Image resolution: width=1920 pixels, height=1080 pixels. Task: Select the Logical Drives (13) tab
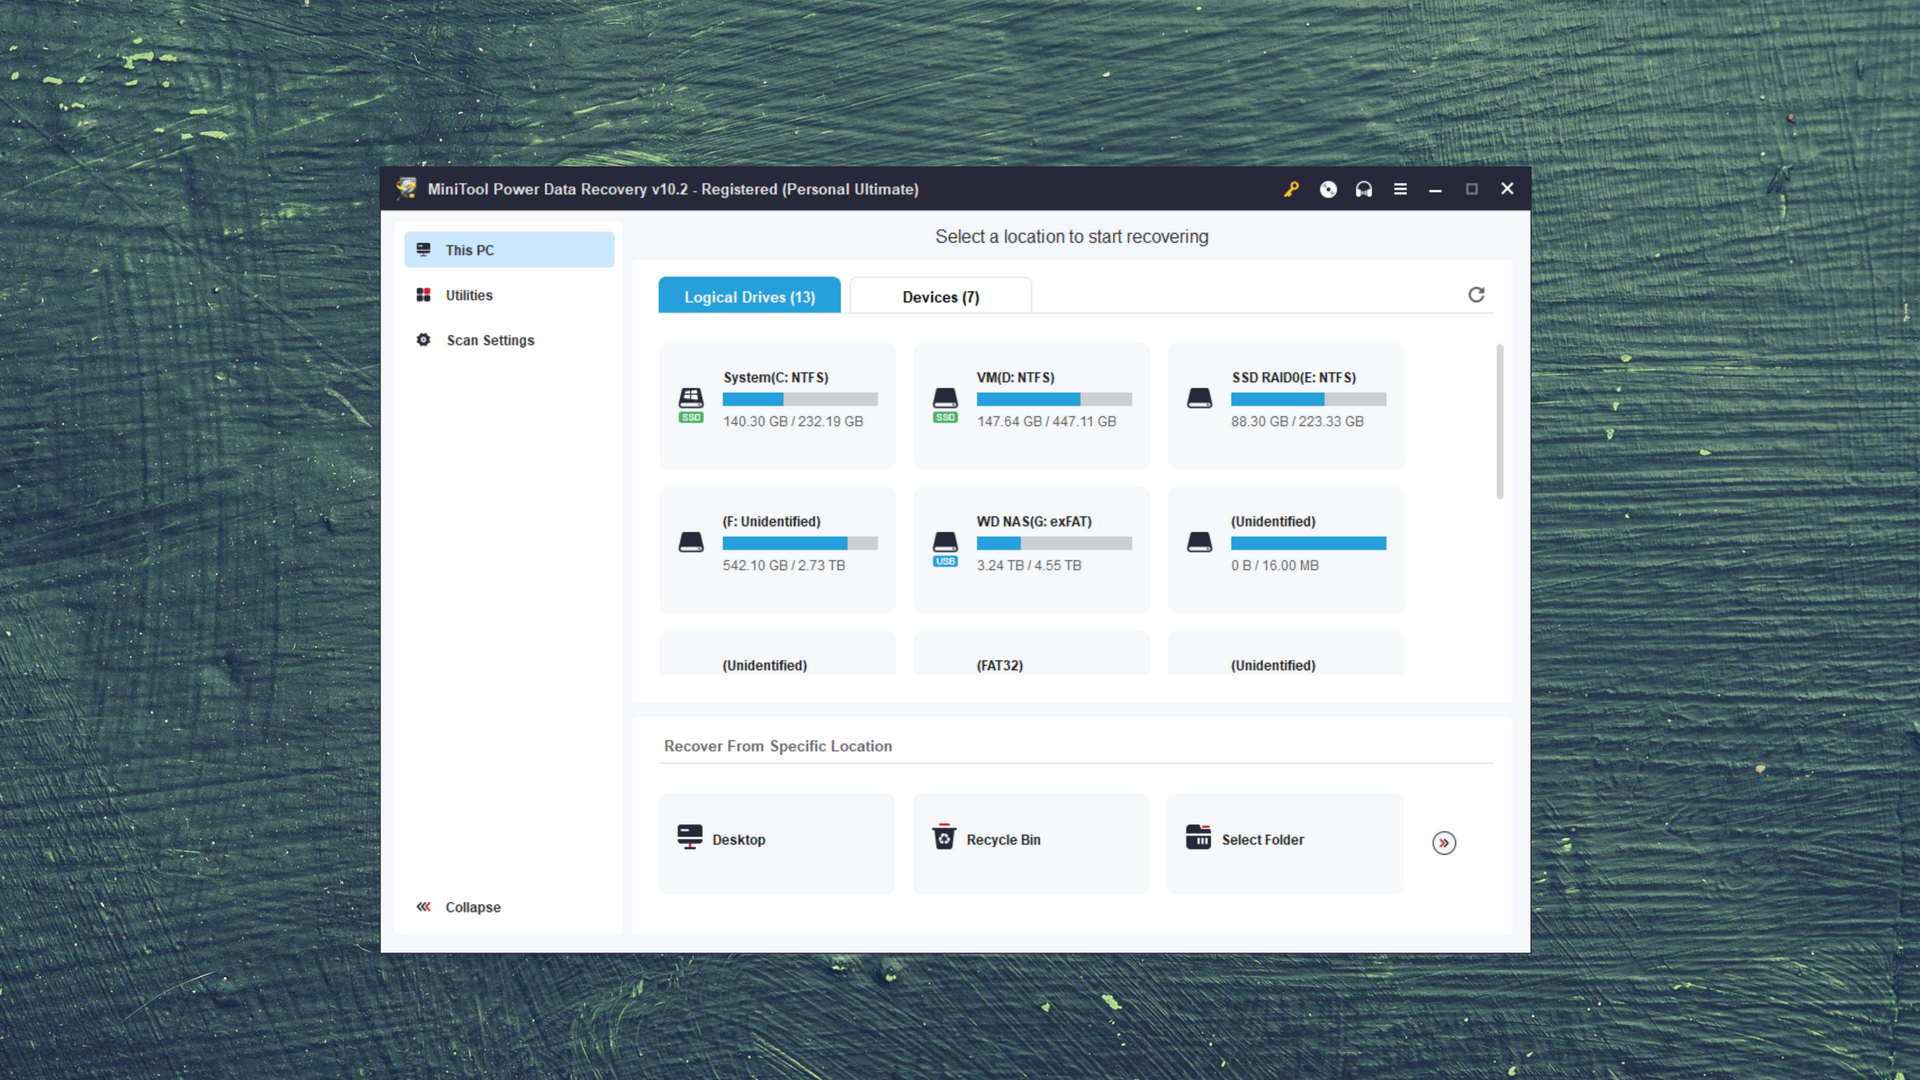click(x=749, y=295)
